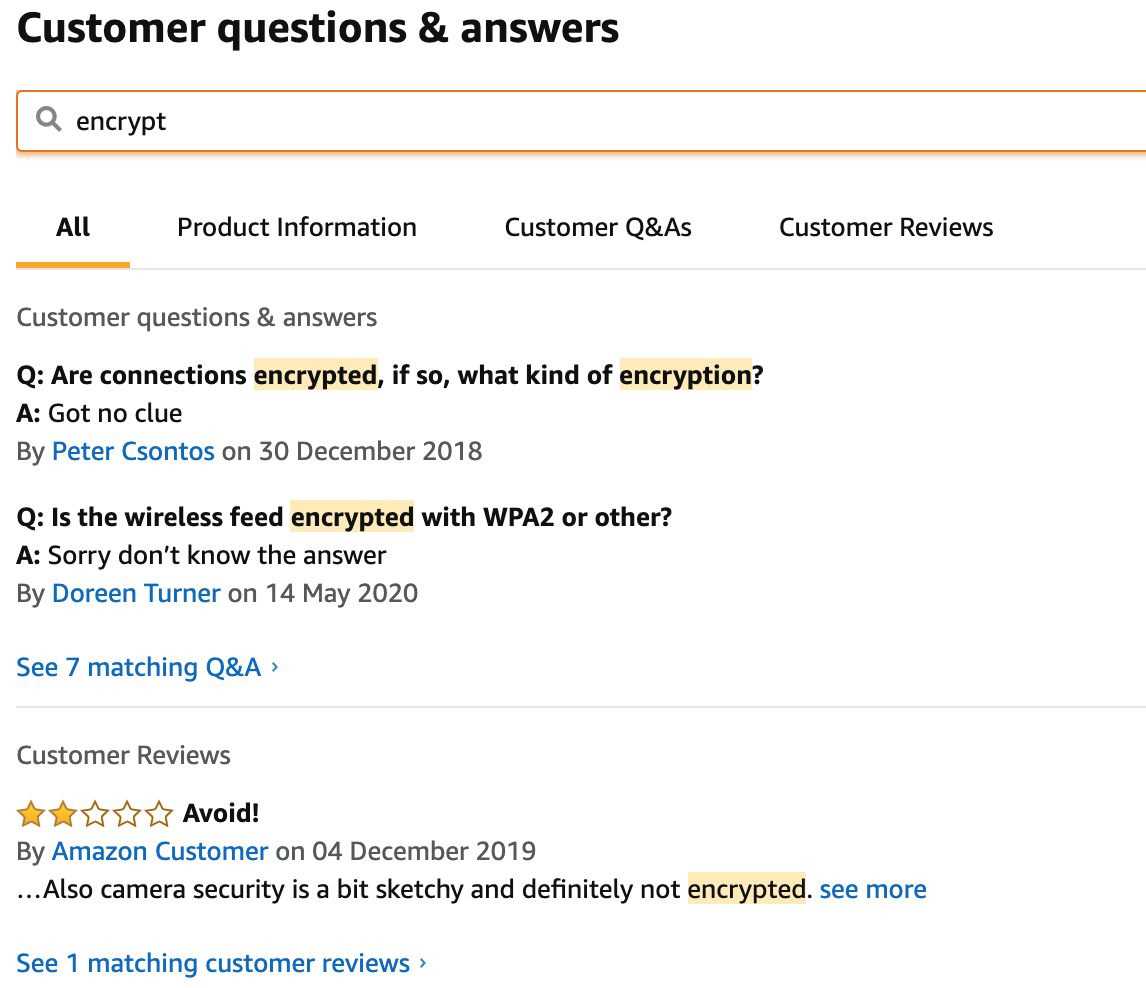Expand the review with "see more"
This screenshot has height=988, width=1146.
pos(873,889)
